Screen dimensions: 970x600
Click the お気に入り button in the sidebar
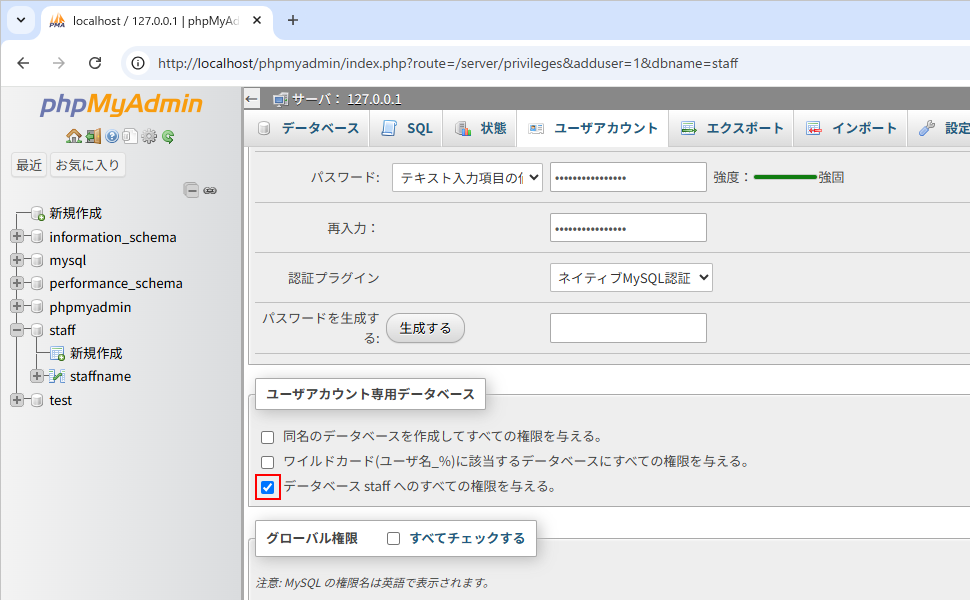(87, 164)
